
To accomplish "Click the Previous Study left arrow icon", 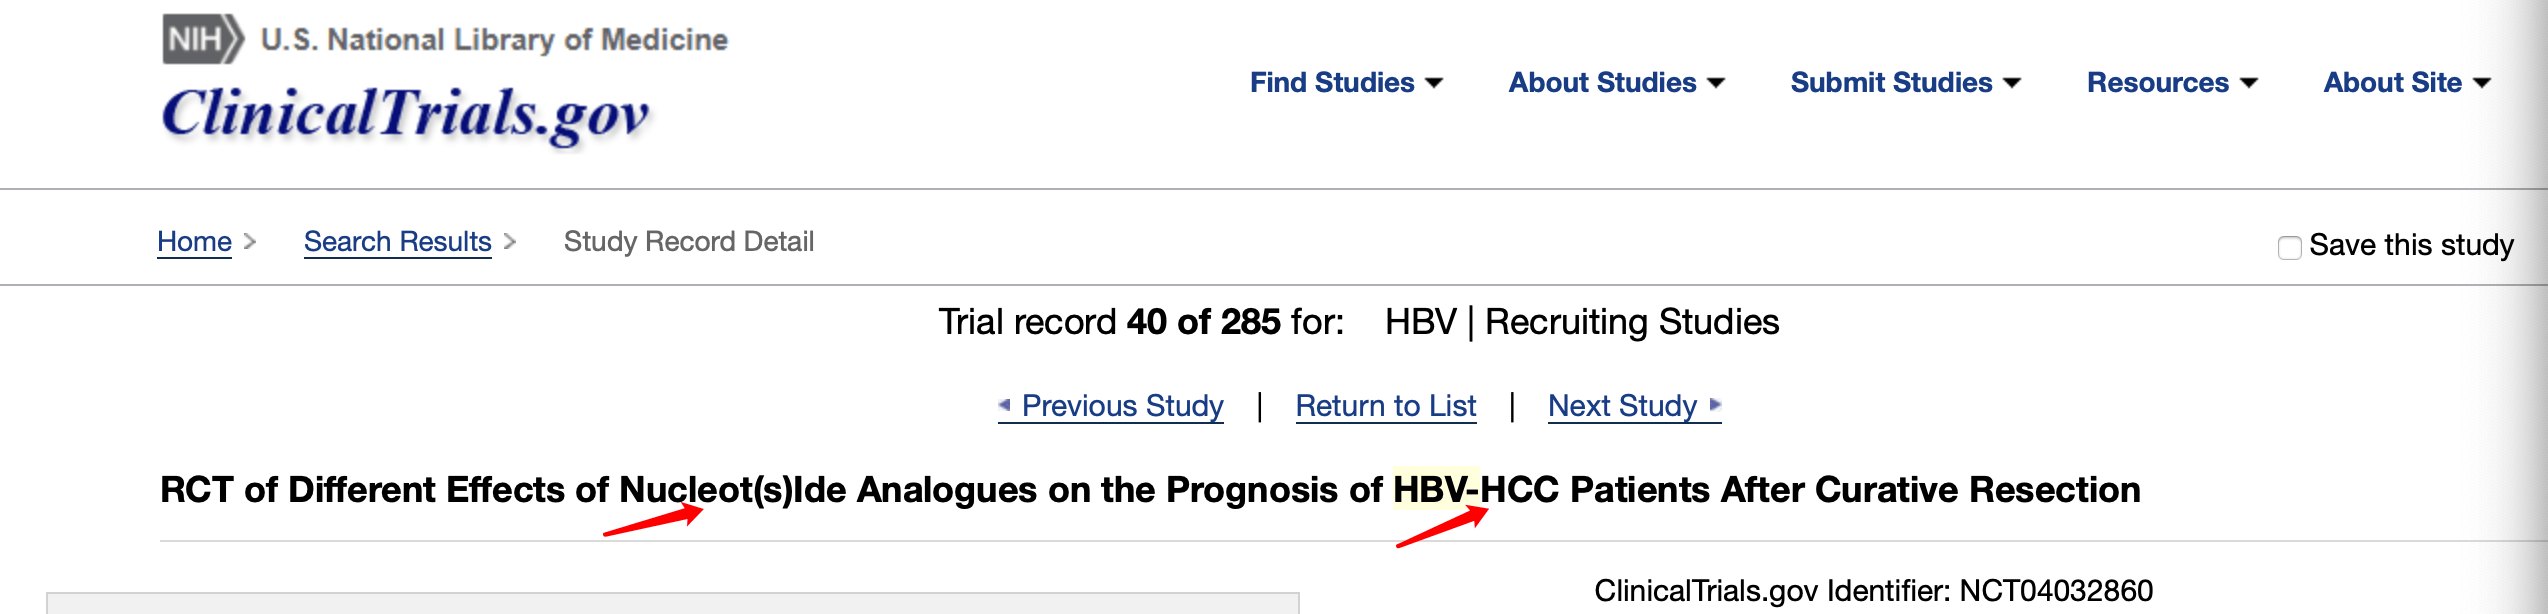I will pos(1005,405).
